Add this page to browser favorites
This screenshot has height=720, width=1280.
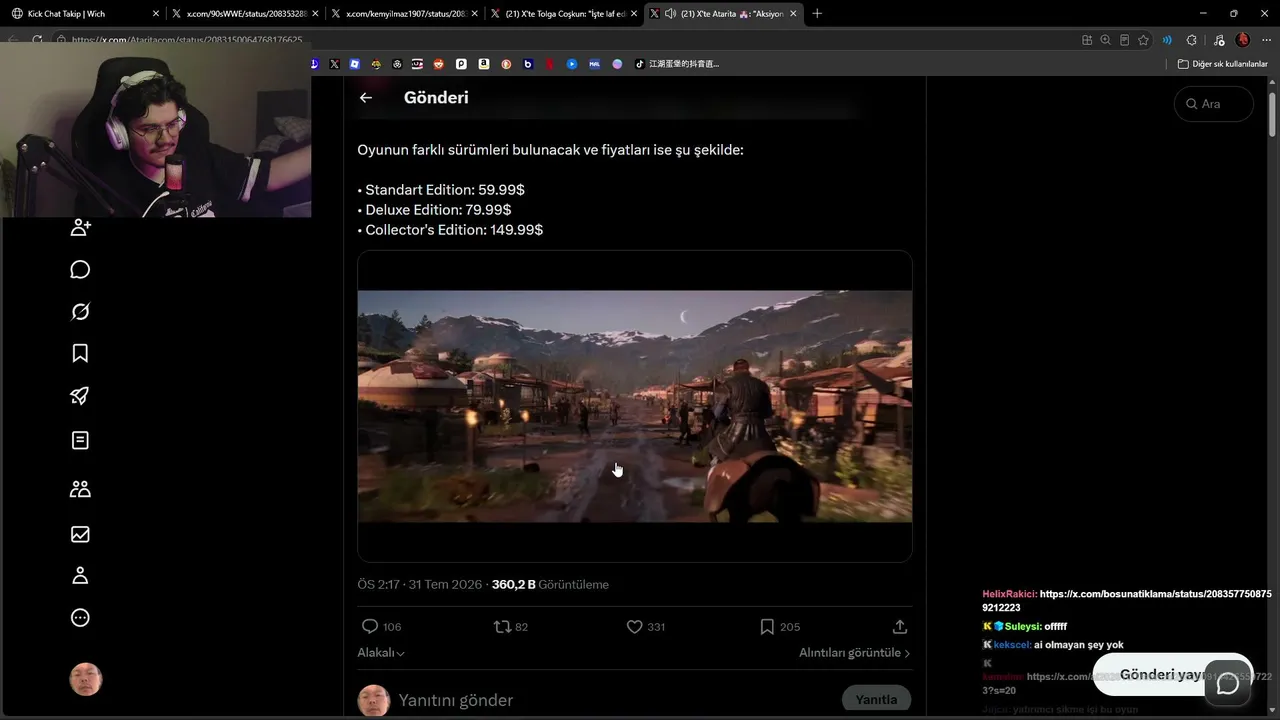(1143, 40)
